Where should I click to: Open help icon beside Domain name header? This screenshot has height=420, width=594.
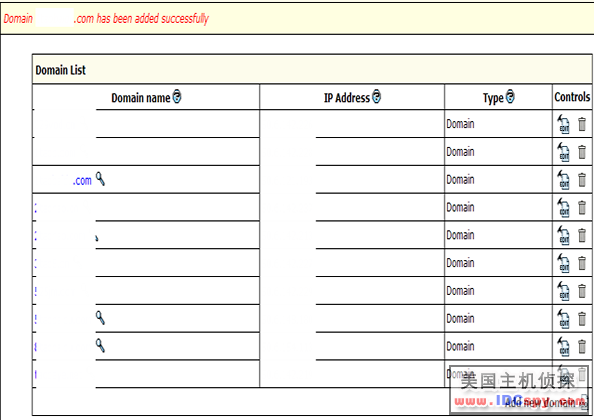tap(177, 97)
